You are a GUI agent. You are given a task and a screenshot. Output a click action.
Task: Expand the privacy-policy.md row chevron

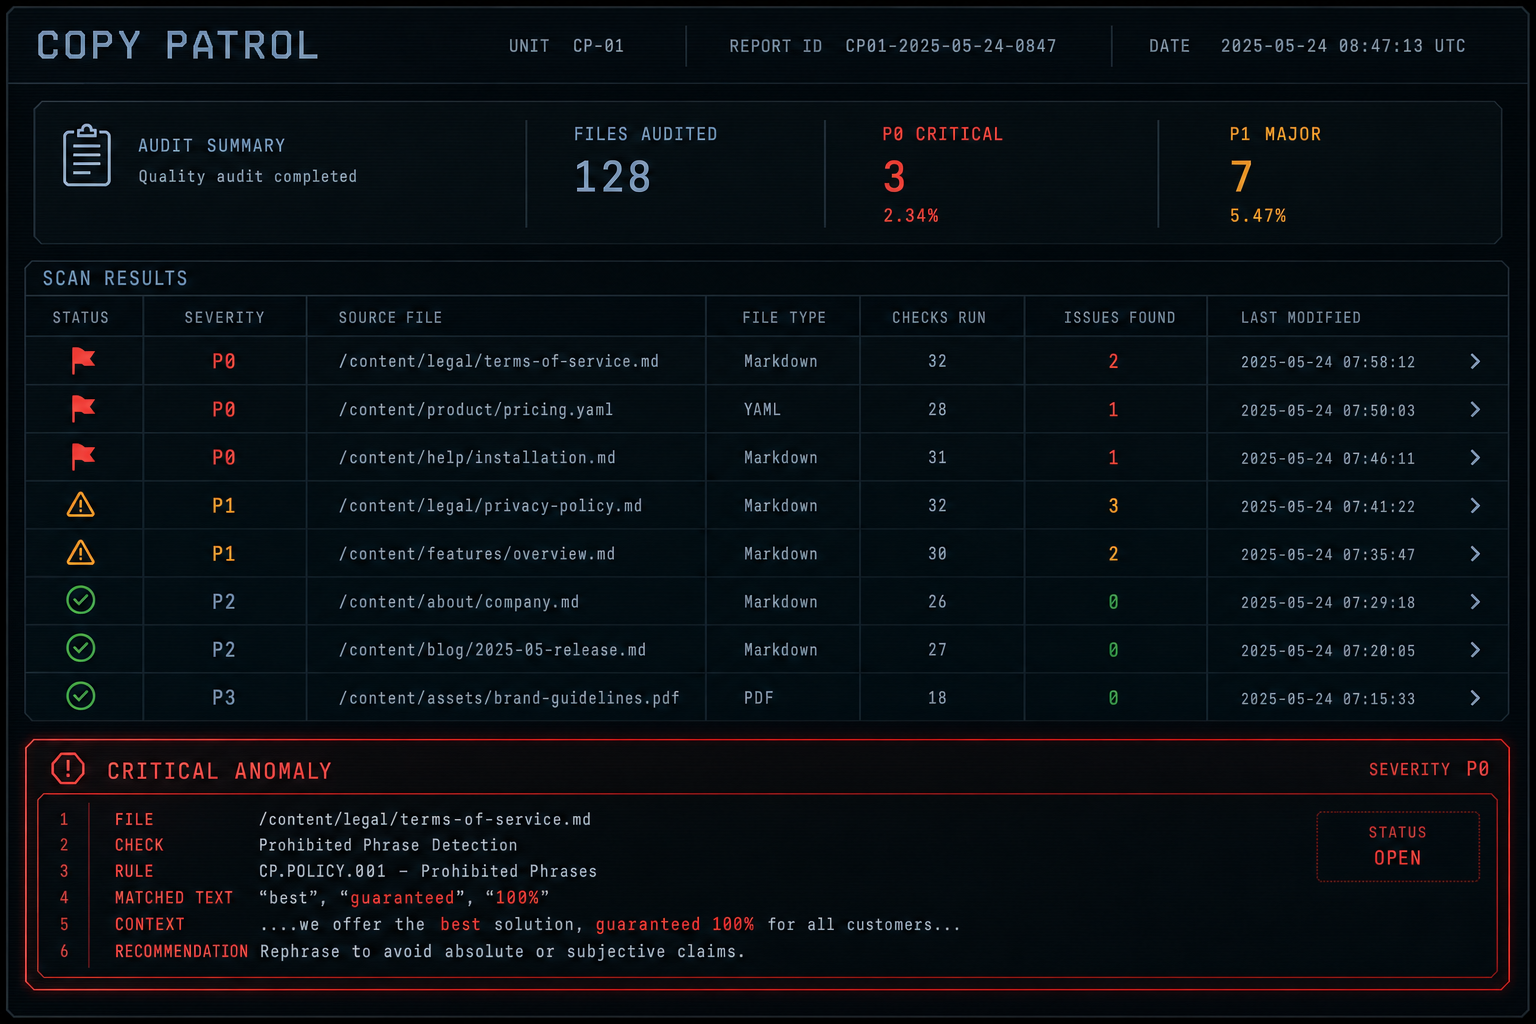[x=1475, y=505]
